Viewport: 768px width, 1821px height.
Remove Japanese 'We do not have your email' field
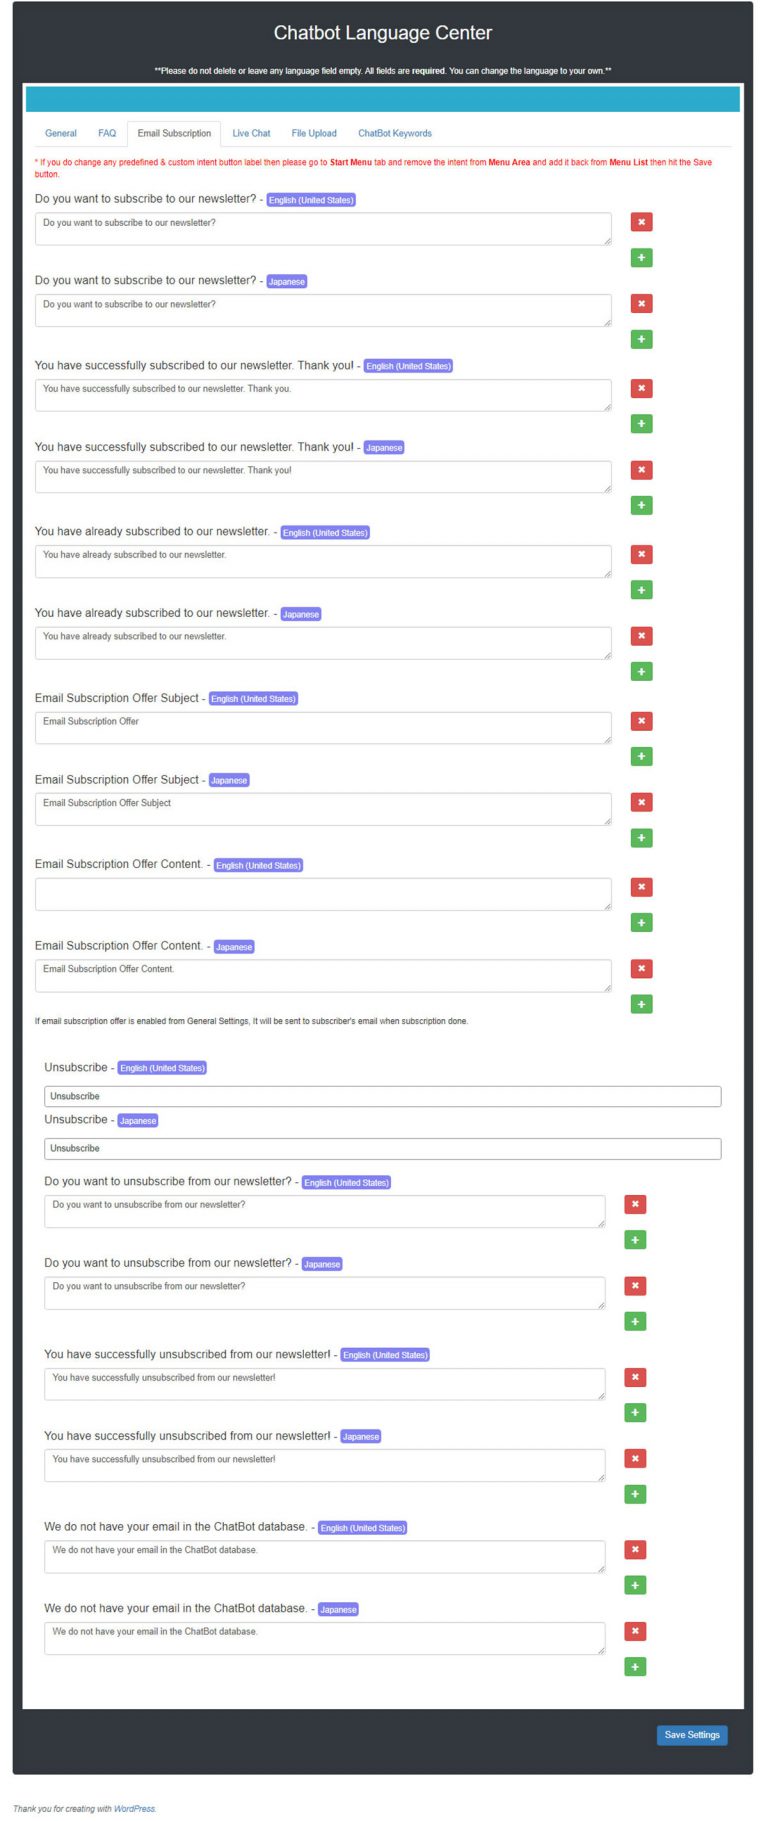[635, 1631]
